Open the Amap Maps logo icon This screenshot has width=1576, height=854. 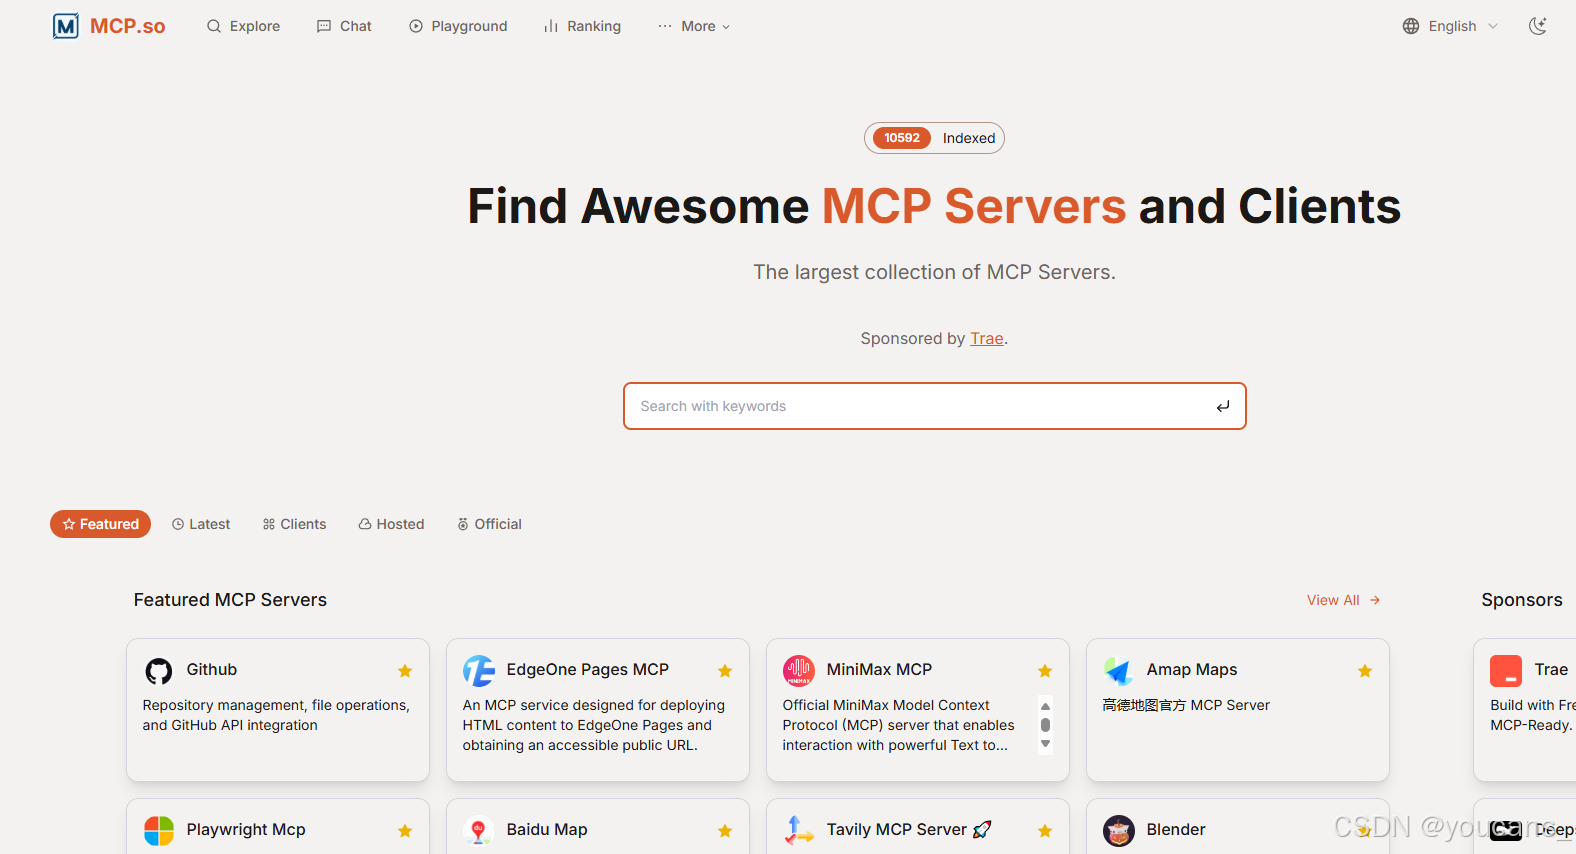pos(1118,671)
